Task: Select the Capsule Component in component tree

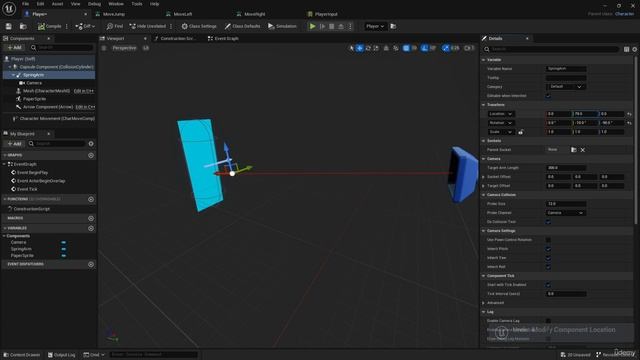Action: tap(56, 67)
